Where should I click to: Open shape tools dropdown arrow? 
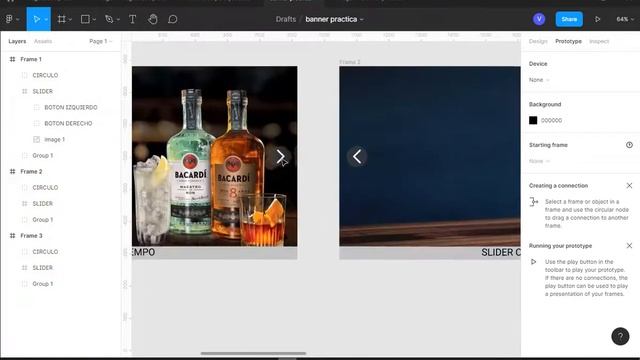pyautogui.click(x=94, y=20)
